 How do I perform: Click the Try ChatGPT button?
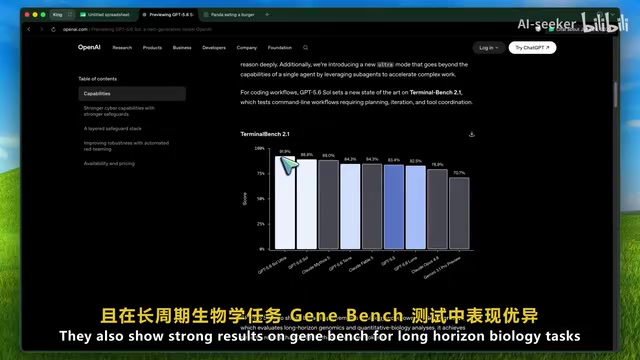(532, 48)
